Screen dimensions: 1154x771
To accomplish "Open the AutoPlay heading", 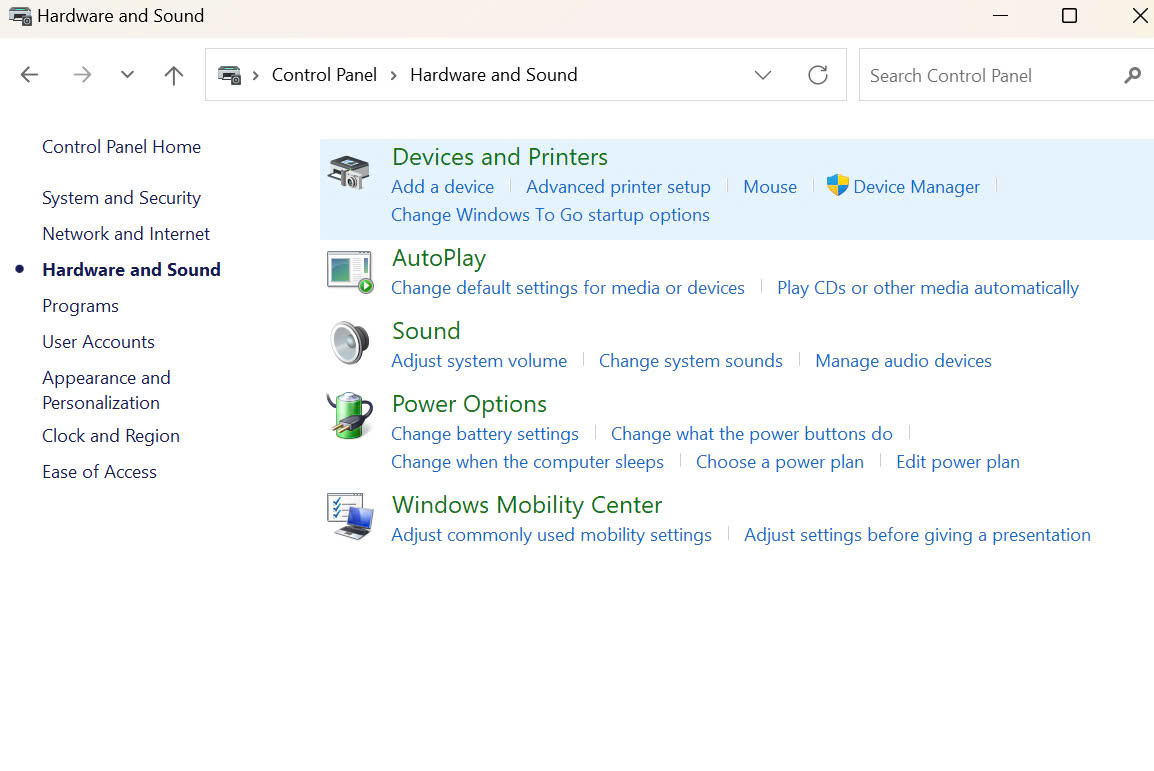I will tap(439, 258).
